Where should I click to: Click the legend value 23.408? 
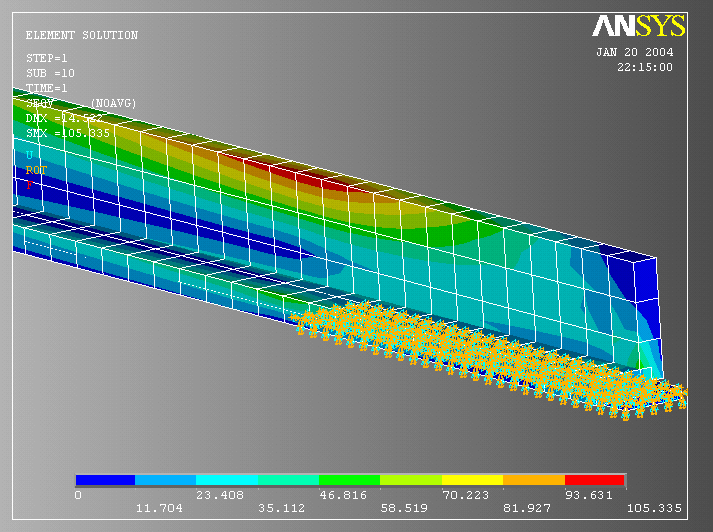(220, 495)
